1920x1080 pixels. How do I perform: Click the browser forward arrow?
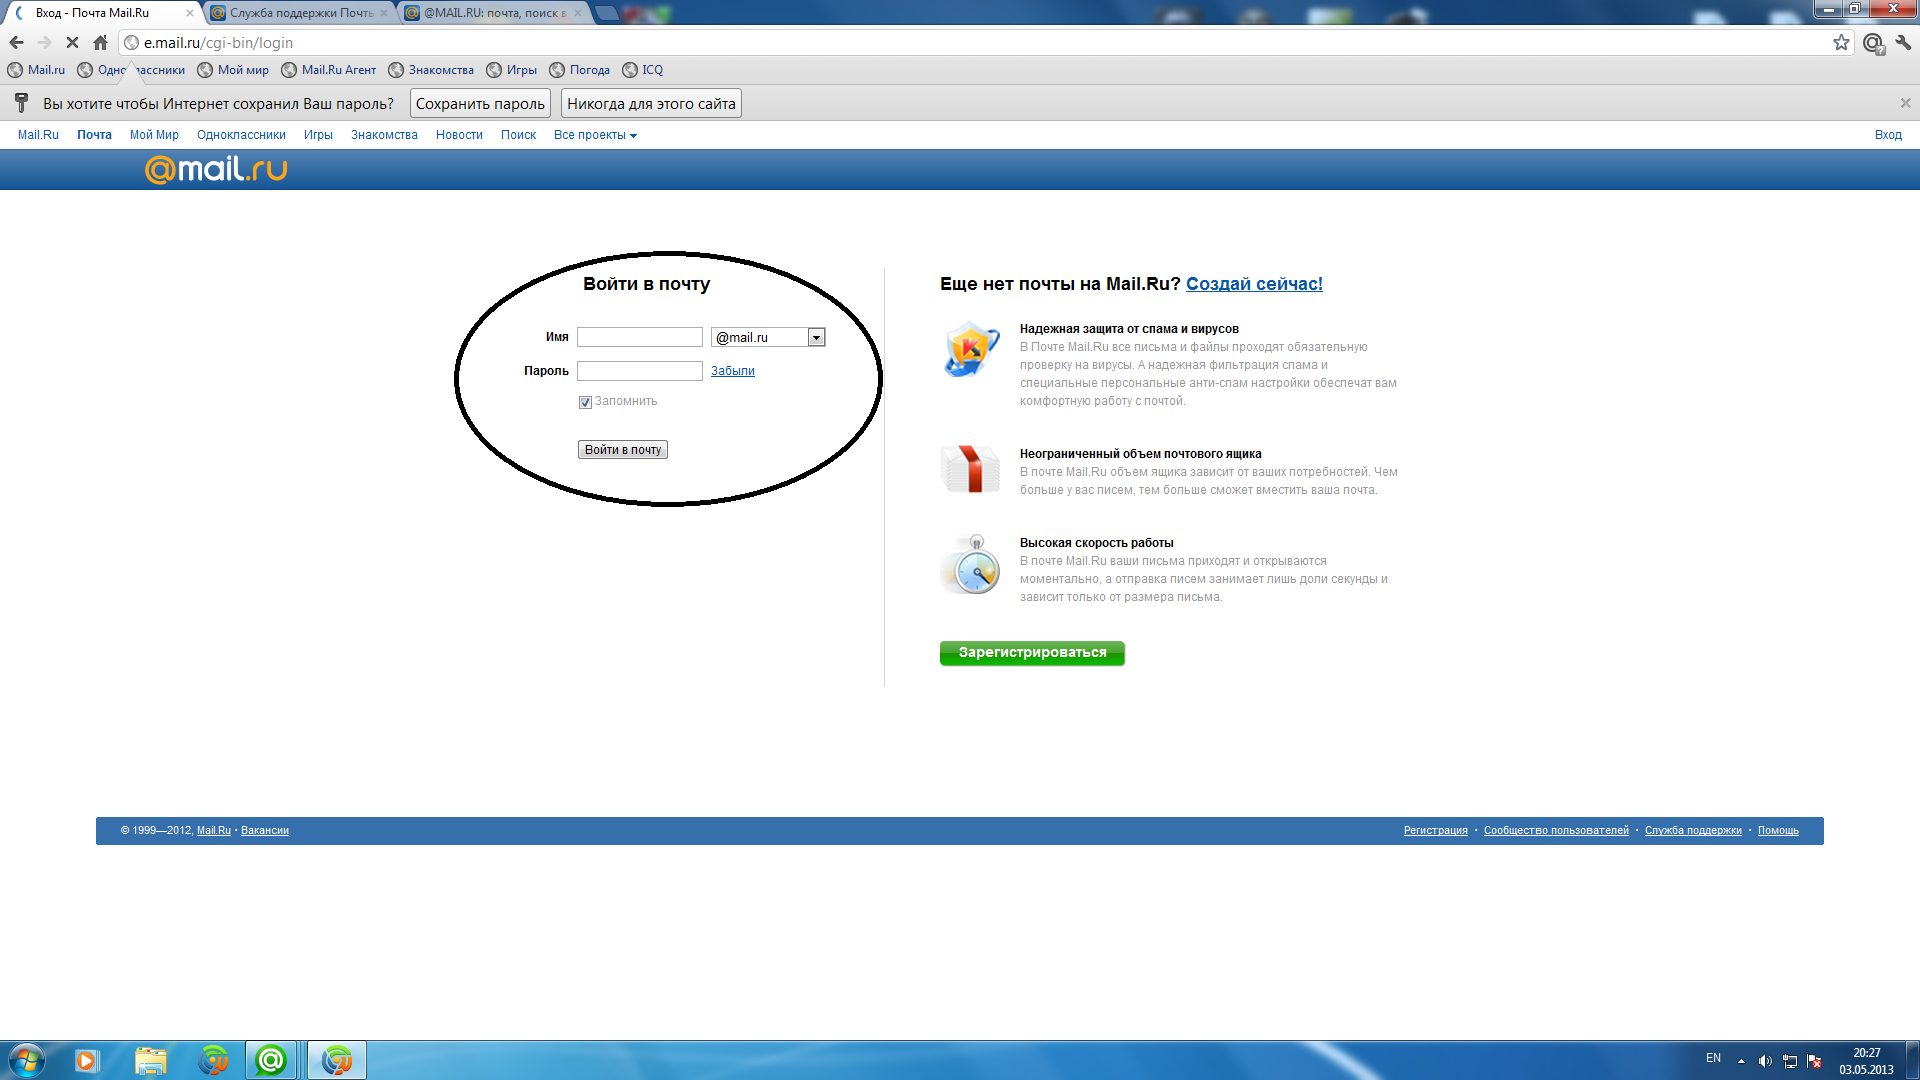tap(44, 42)
